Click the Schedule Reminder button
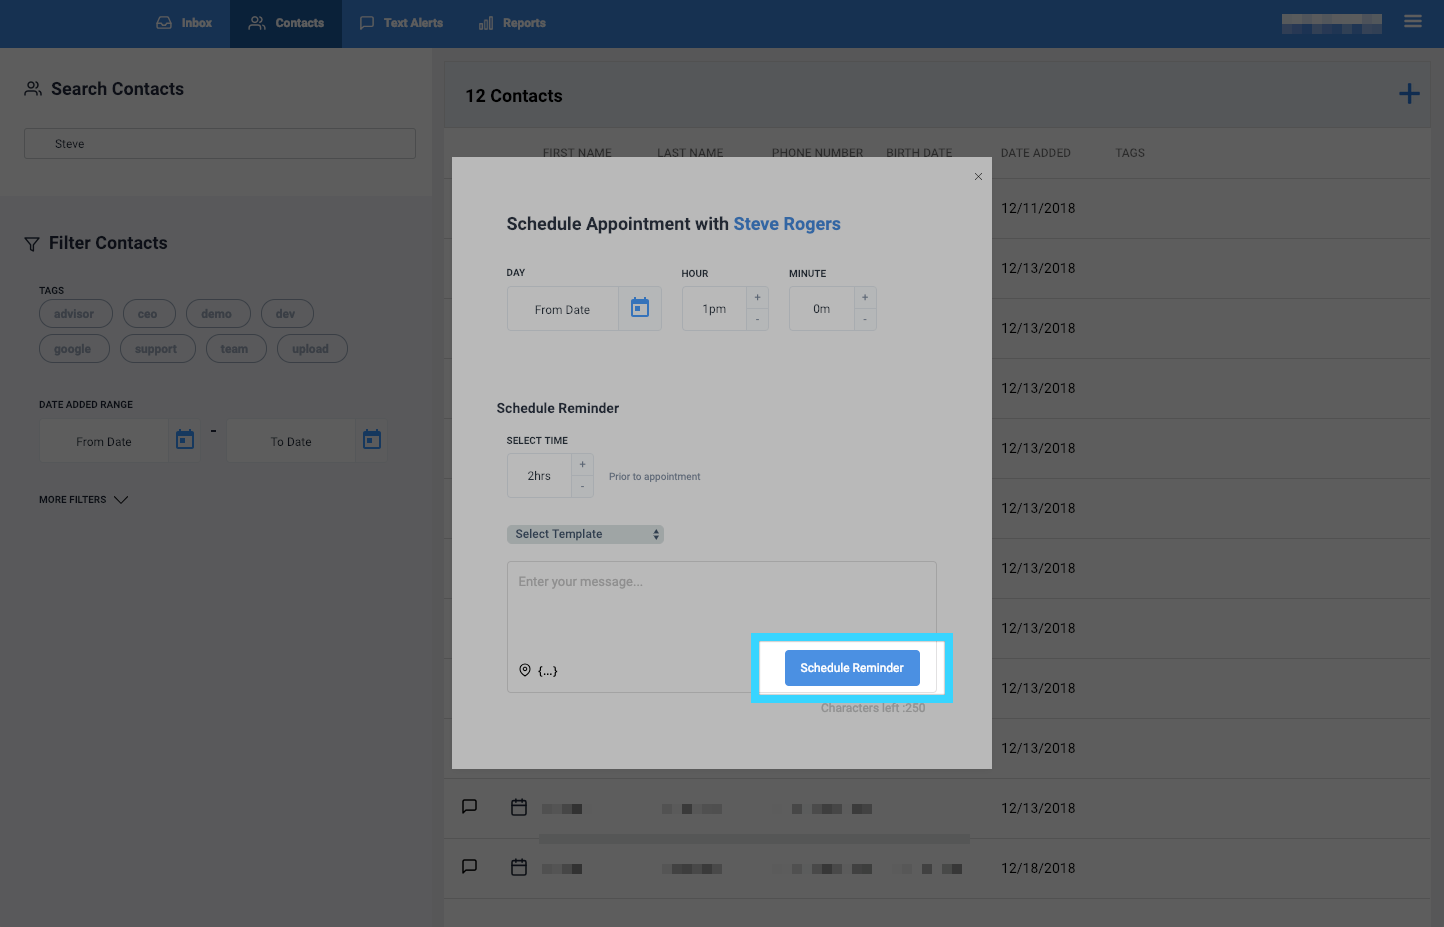The width and height of the screenshot is (1444, 927). point(852,668)
